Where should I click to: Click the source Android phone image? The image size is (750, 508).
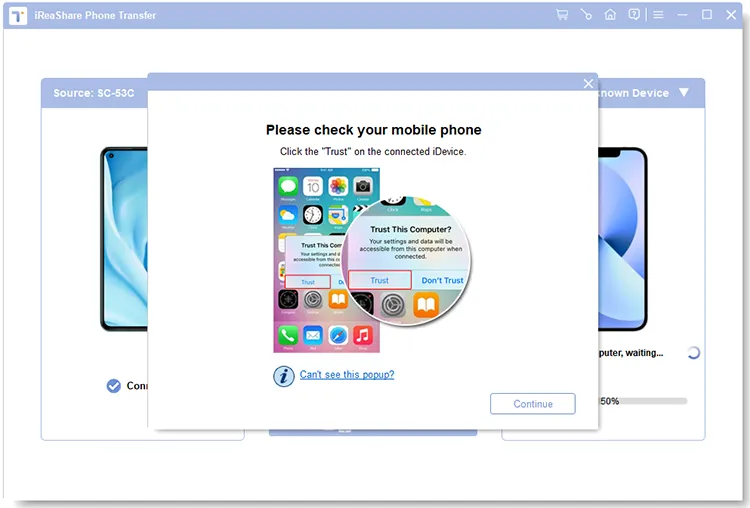click(x=124, y=239)
